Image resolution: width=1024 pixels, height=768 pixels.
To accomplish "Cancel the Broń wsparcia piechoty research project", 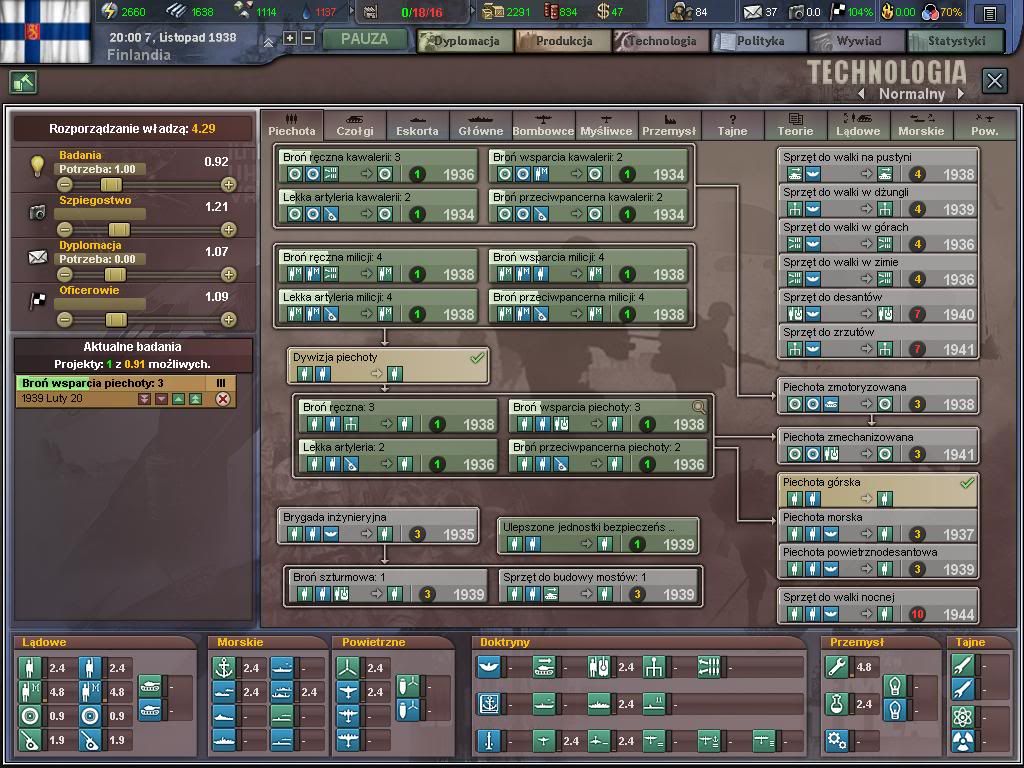I will [223, 399].
